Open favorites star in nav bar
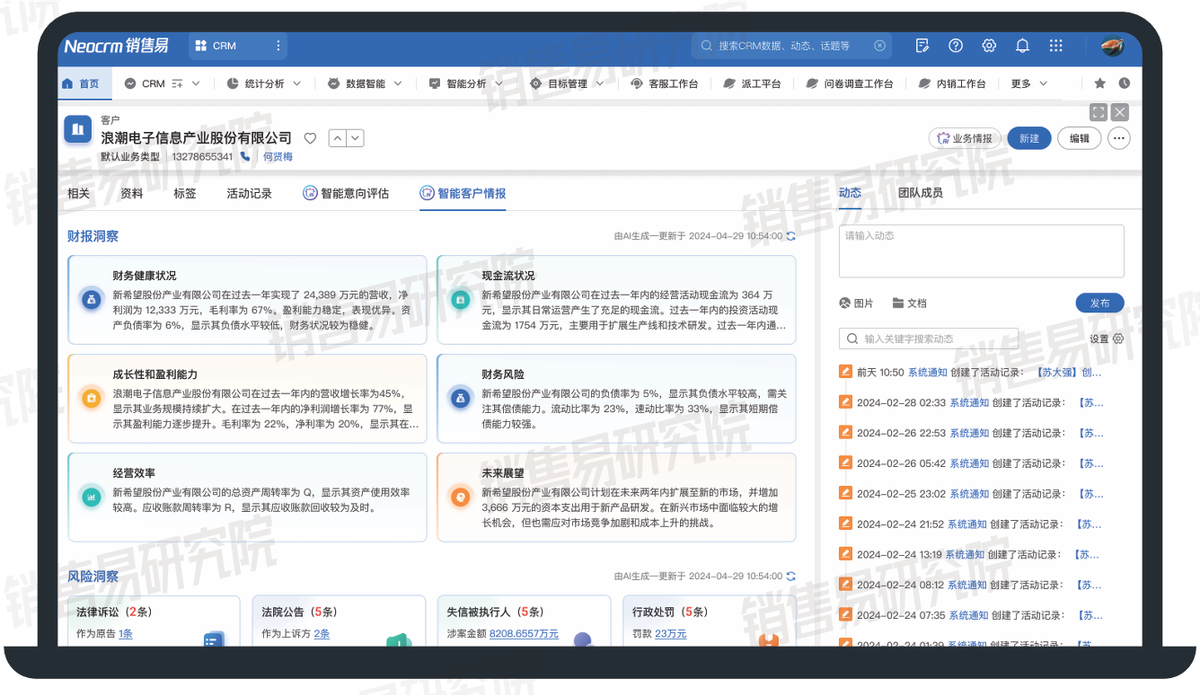This screenshot has width=1200, height=695. tap(1100, 84)
